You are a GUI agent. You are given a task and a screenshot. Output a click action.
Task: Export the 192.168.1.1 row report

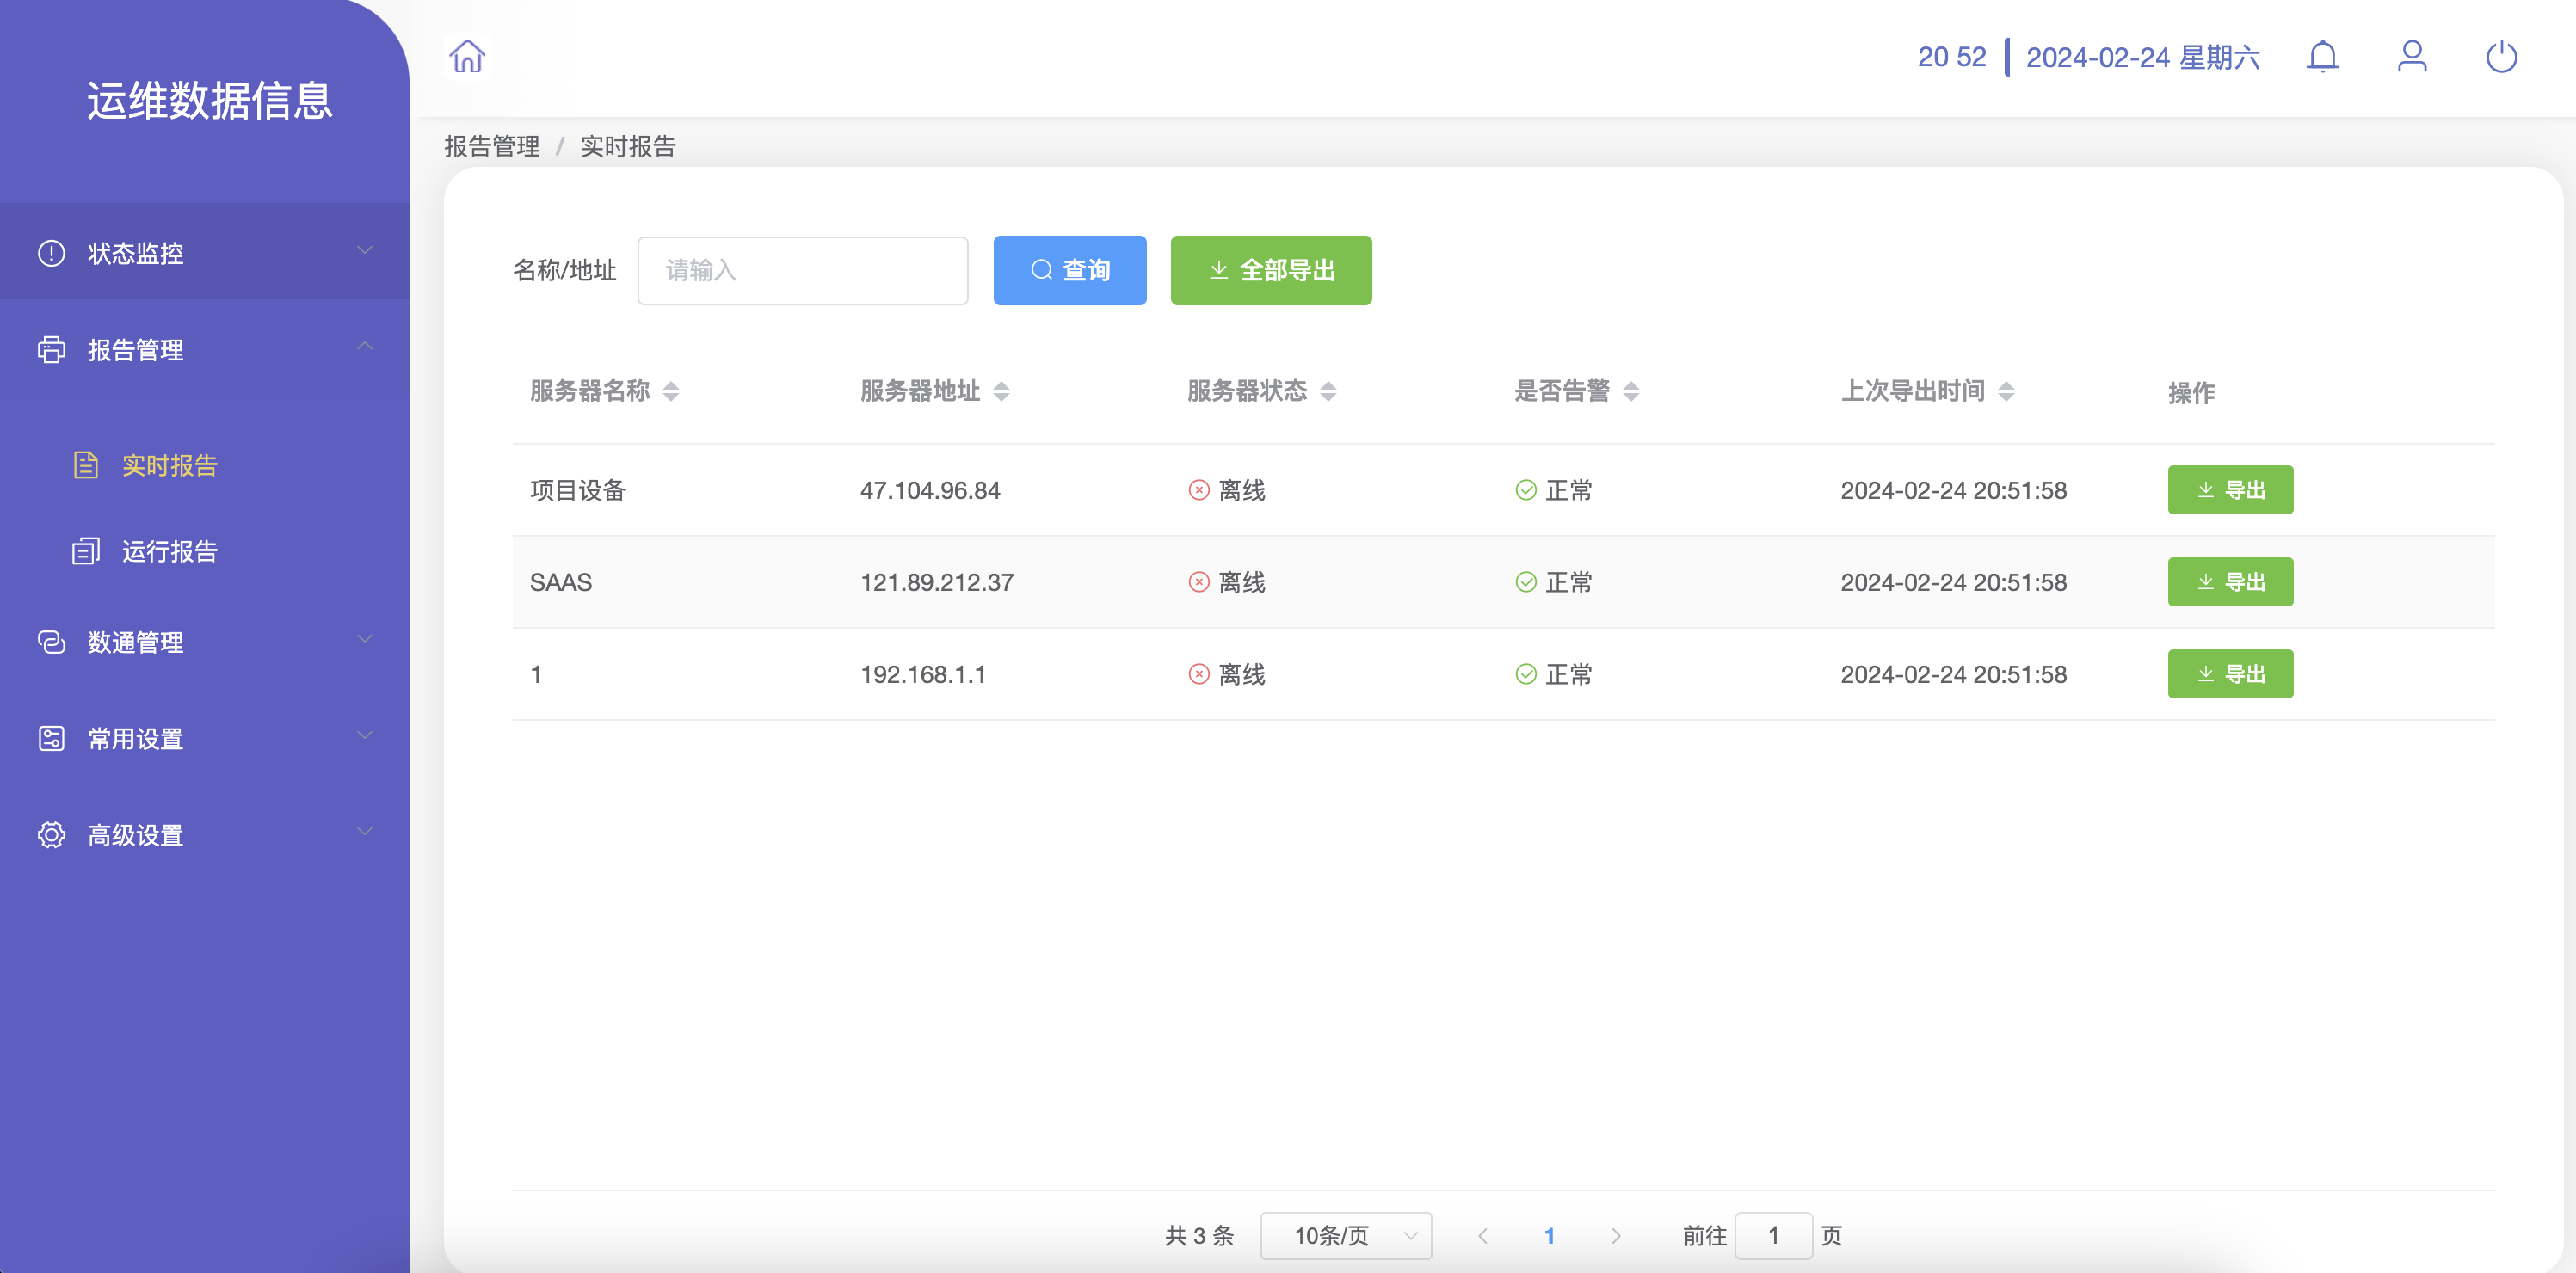coord(2230,674)
